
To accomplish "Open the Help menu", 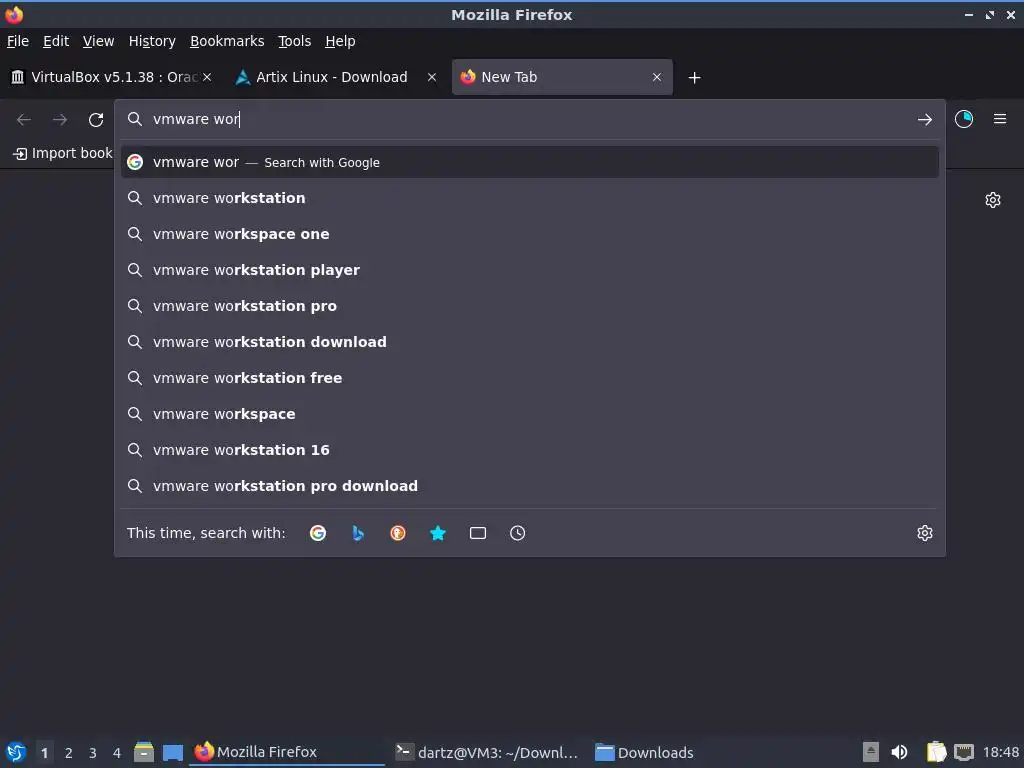I will tap(340, 41).
